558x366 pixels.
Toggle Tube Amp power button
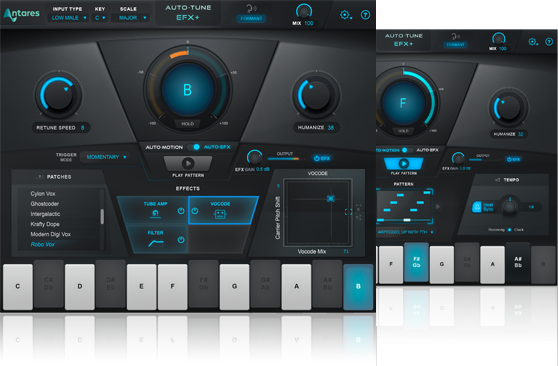coord(181,211)
